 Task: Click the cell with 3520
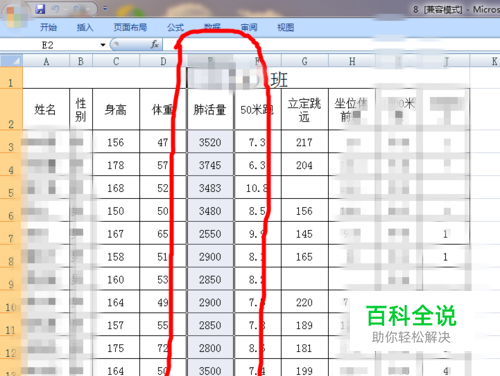click(210, 142)
